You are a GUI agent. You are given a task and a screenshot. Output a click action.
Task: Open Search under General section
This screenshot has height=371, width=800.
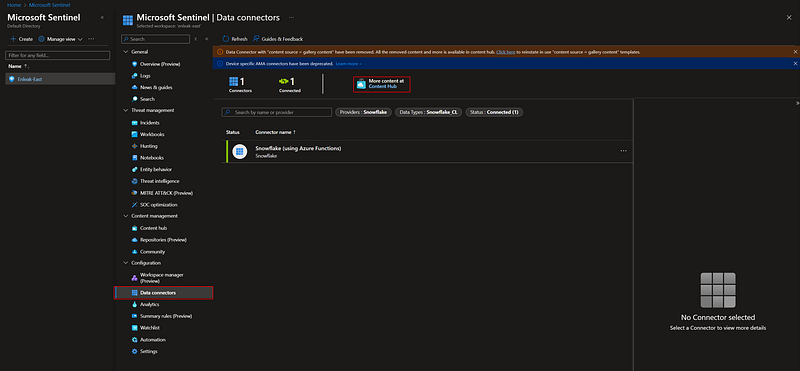point(147,99)
